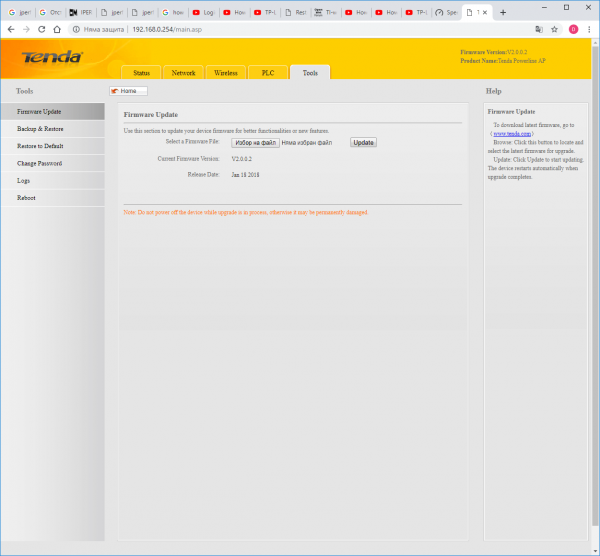The width and height of the screenshot is (600, 556).
Task: Switch to the 'how' Google tab
Action: (173, 13)
